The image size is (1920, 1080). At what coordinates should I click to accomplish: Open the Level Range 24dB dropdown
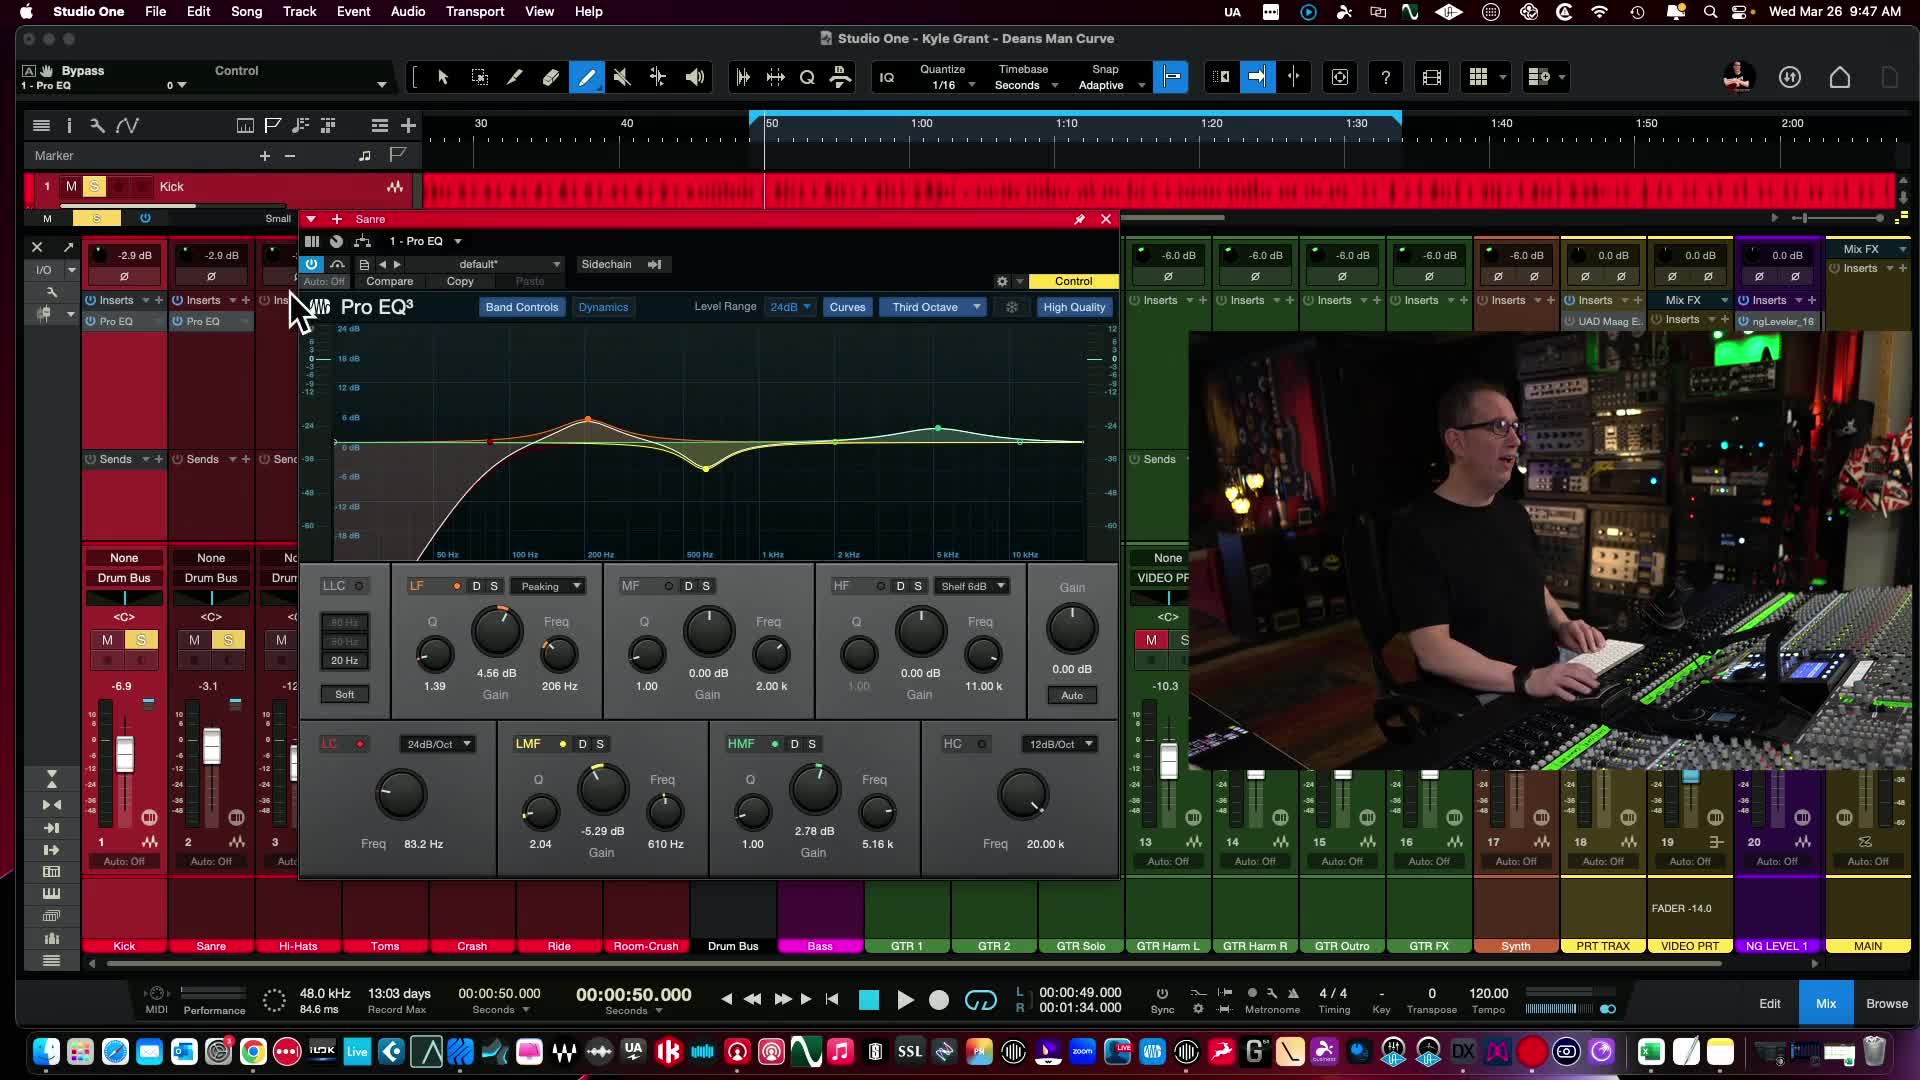[790, 307]
